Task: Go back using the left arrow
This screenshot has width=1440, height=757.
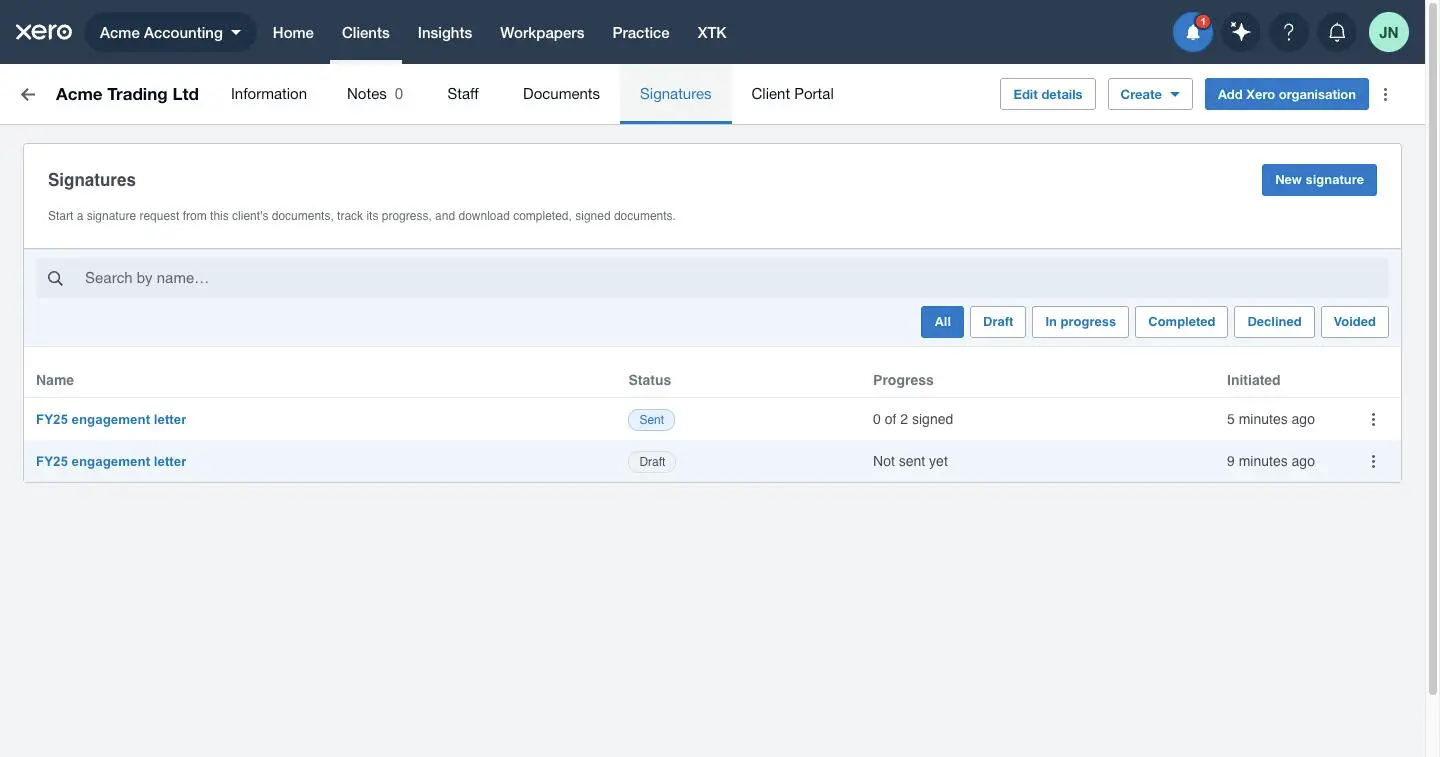Action: point(28,94)
